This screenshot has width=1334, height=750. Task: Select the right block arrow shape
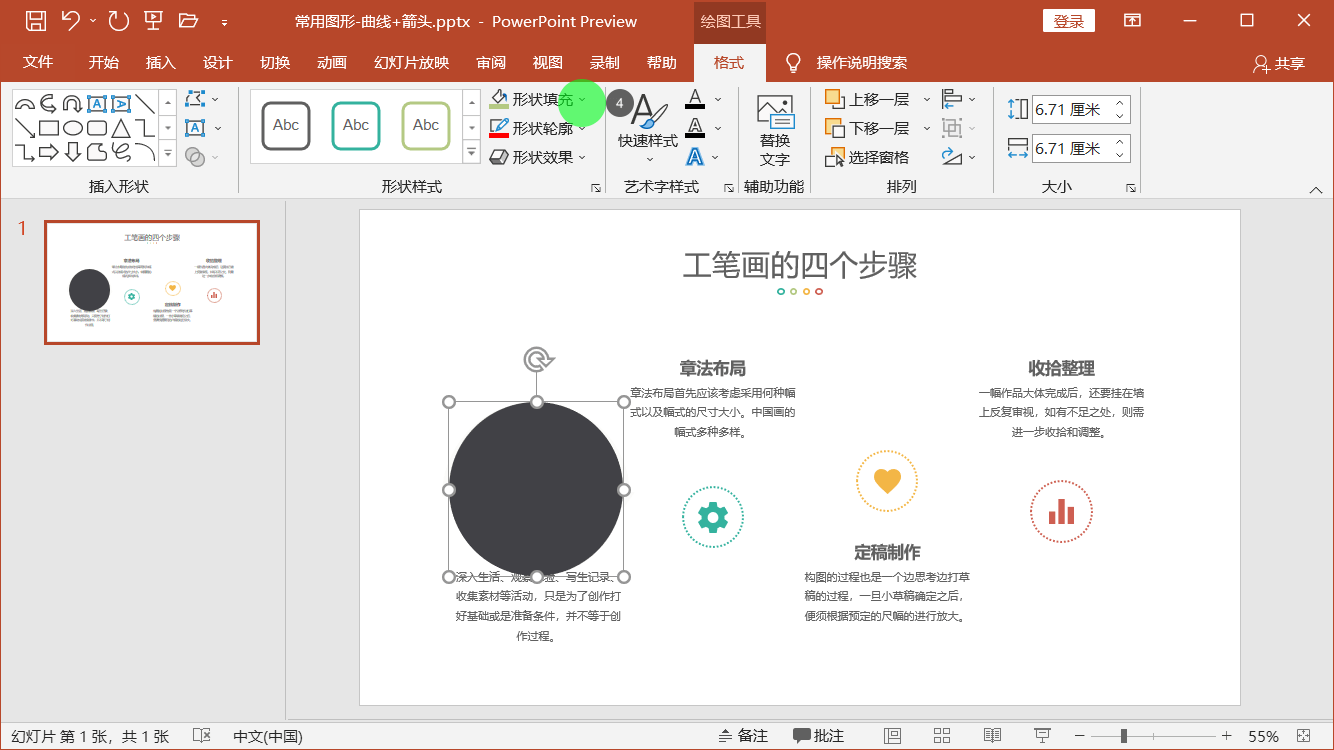pos(49,152)
